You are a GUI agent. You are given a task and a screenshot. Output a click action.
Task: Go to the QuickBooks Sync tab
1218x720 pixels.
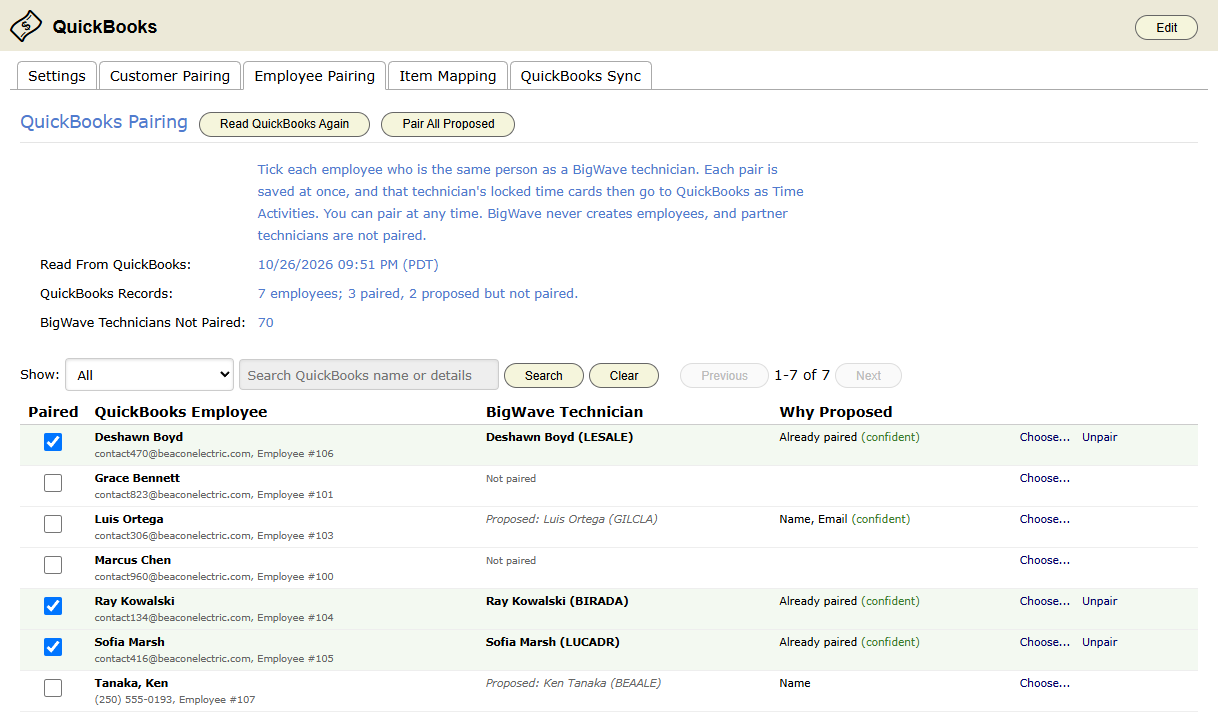580,76
